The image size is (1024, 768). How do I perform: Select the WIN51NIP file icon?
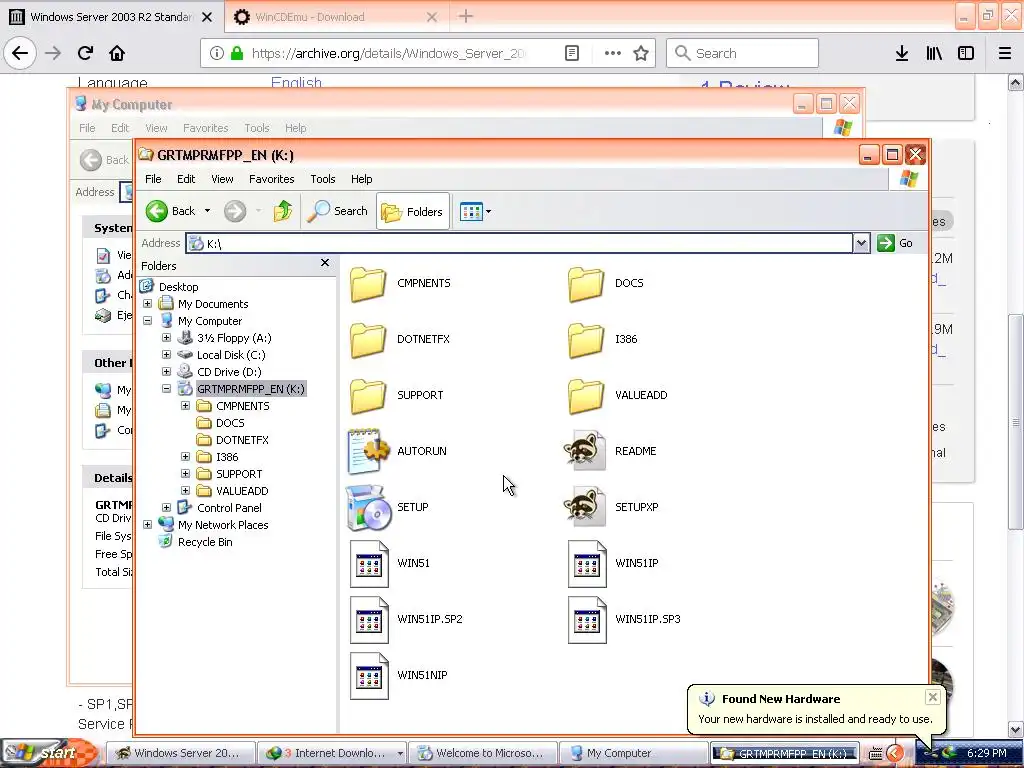point(369,676)
